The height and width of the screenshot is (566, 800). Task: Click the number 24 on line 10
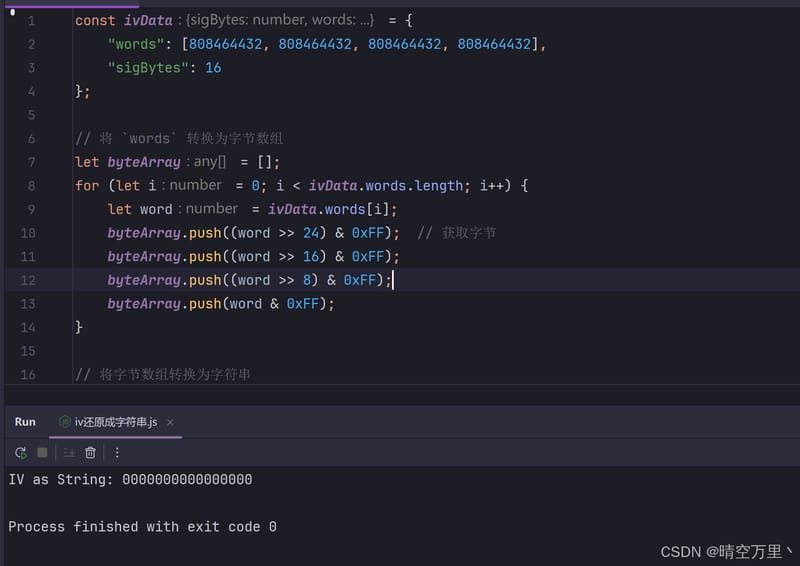(311, 233)
